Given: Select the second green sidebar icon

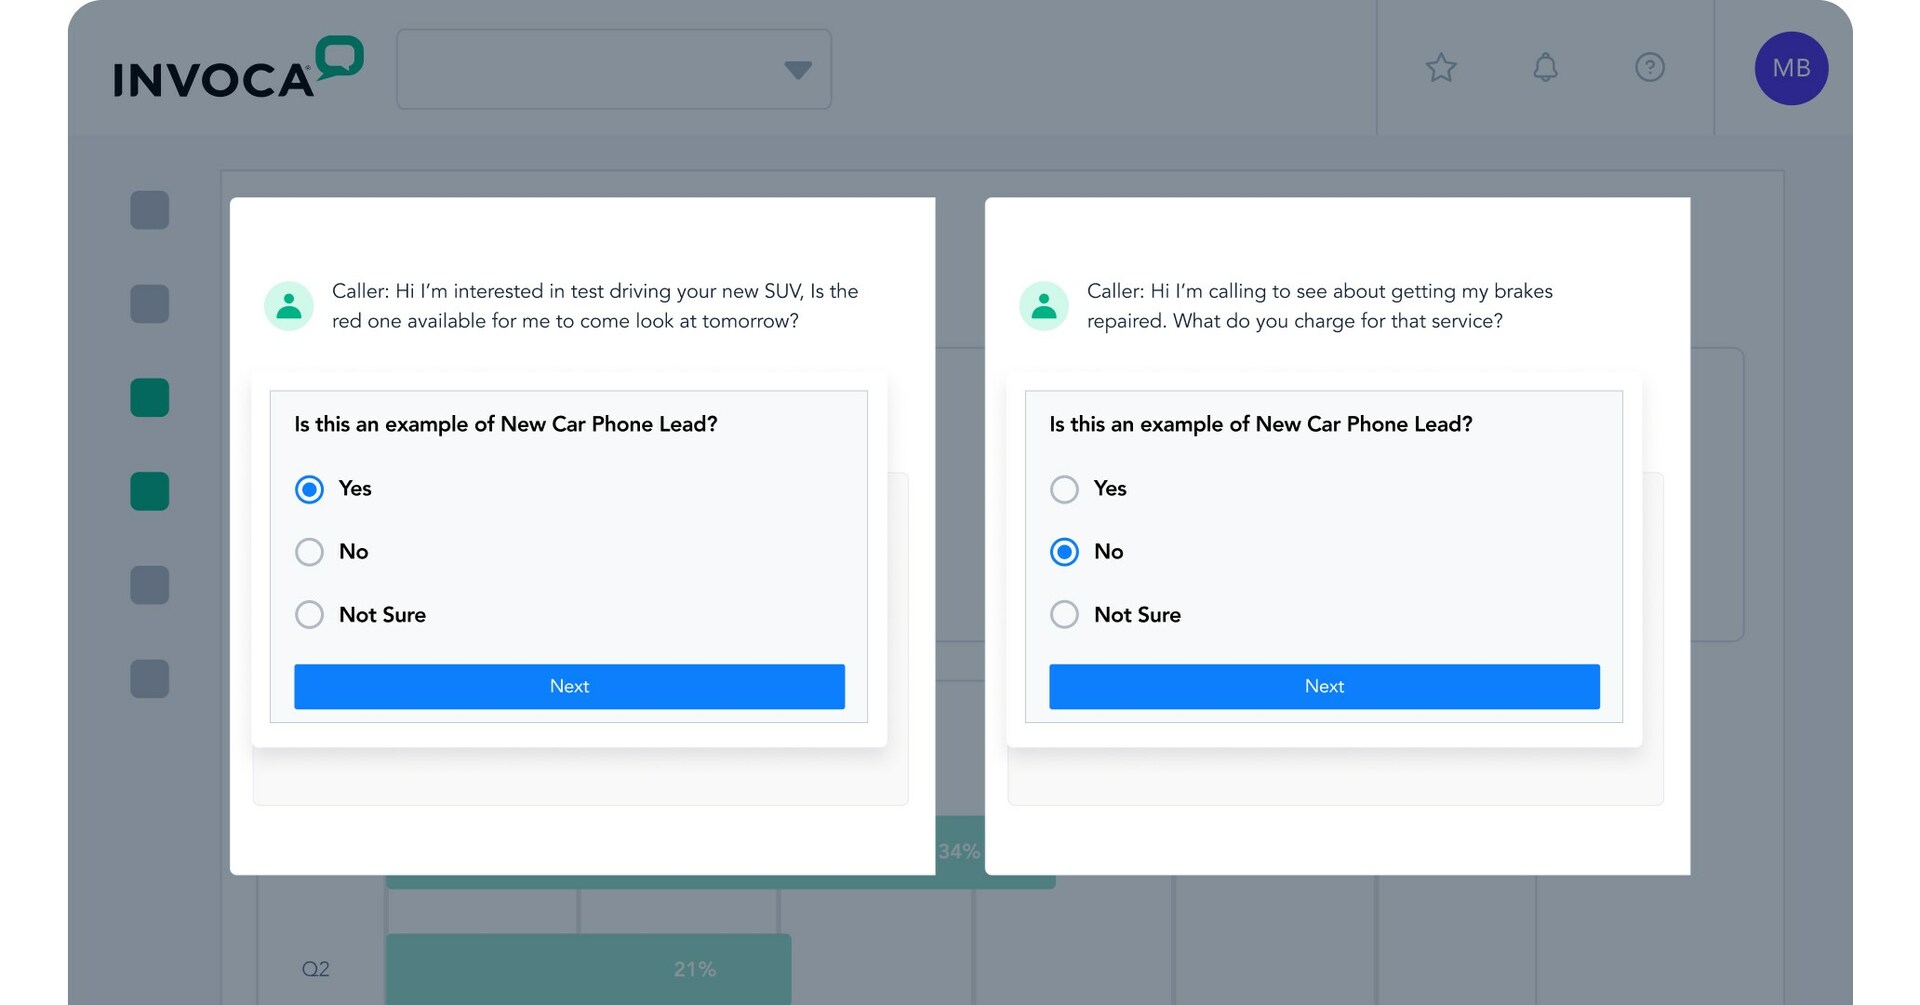Looking at the screenshot, I should coord(150,491).
